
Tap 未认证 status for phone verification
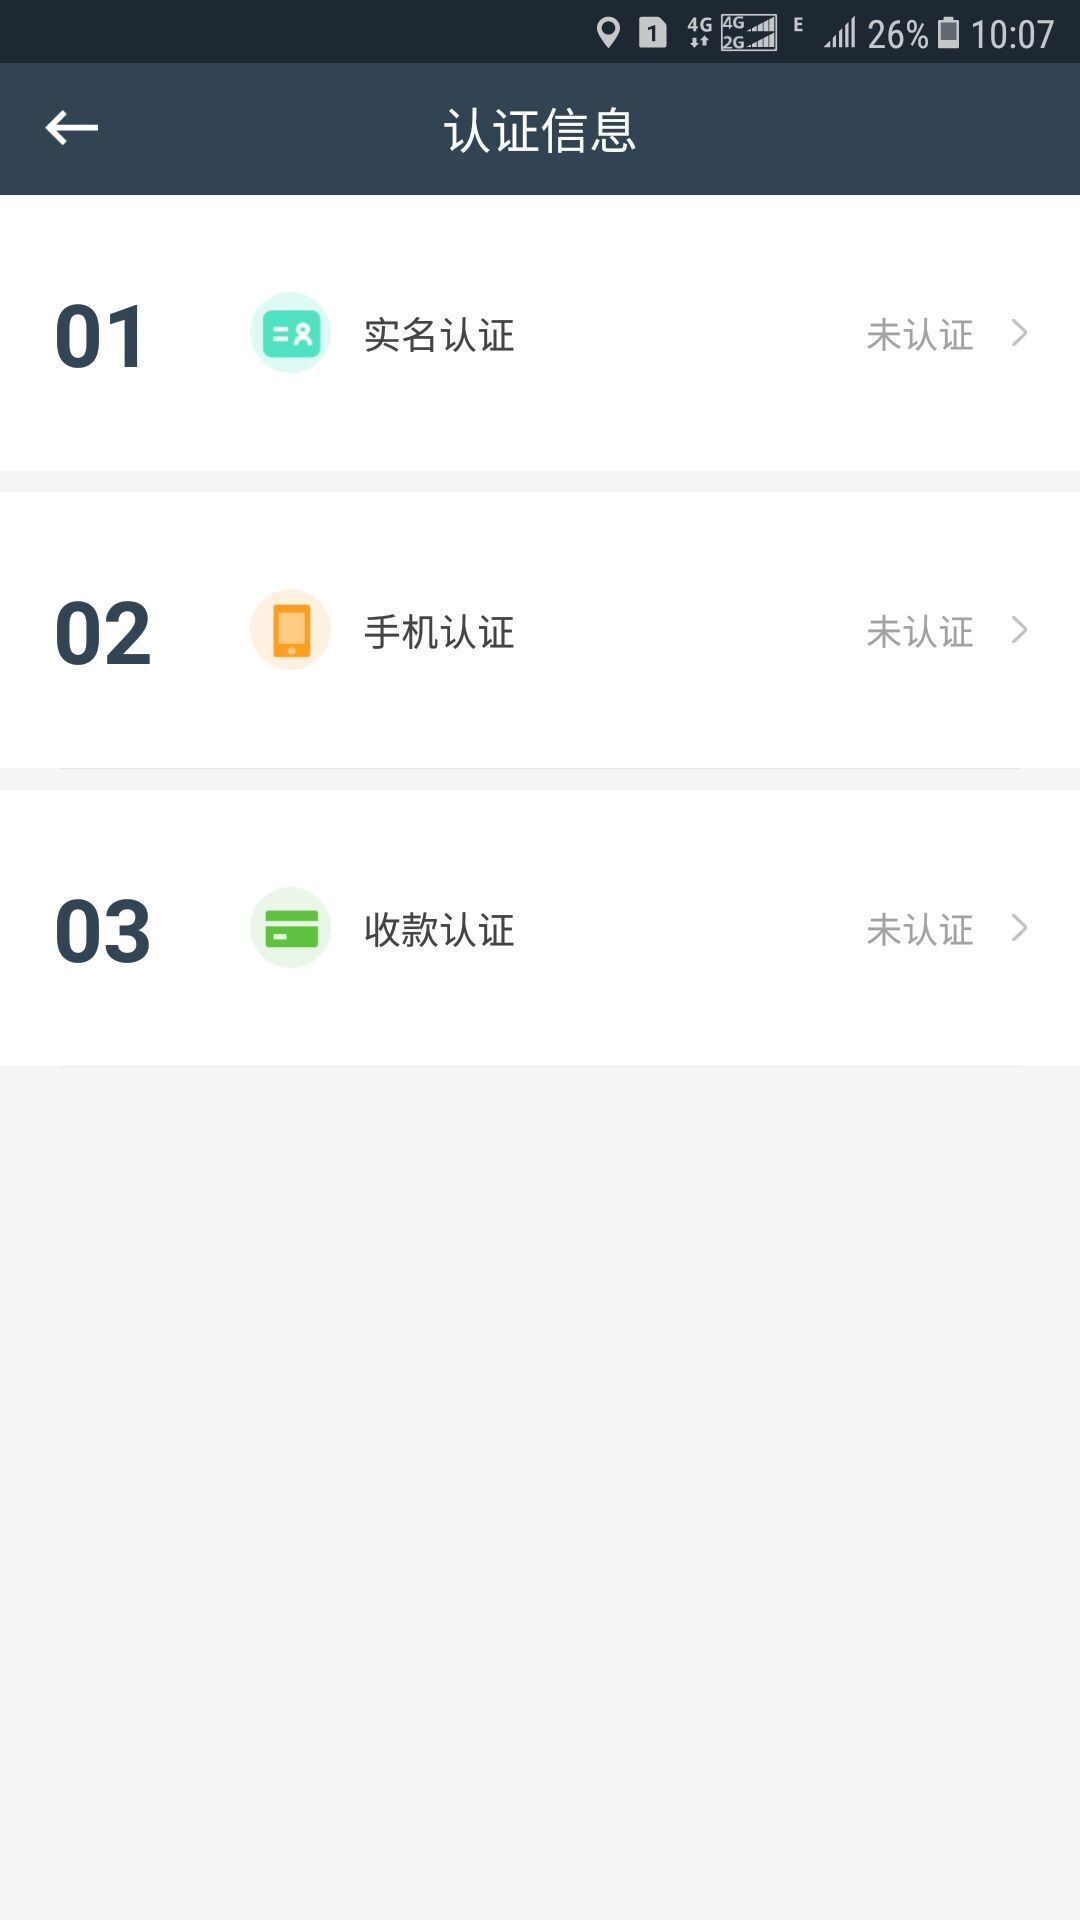[x=919, y=632]
